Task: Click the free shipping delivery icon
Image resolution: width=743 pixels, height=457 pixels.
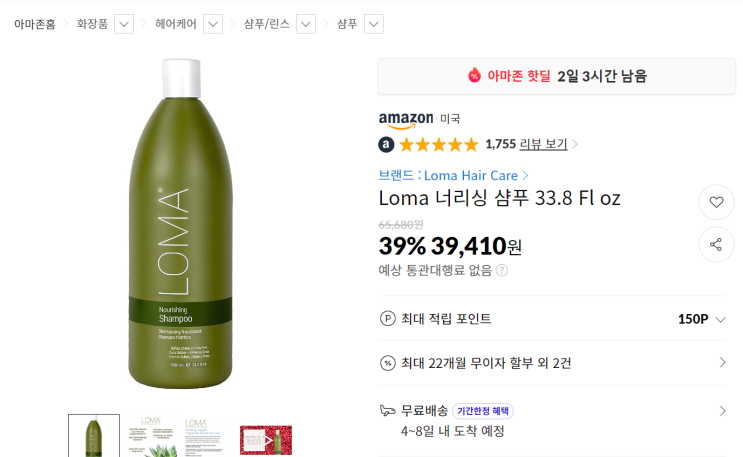Action: click(388, 410)
